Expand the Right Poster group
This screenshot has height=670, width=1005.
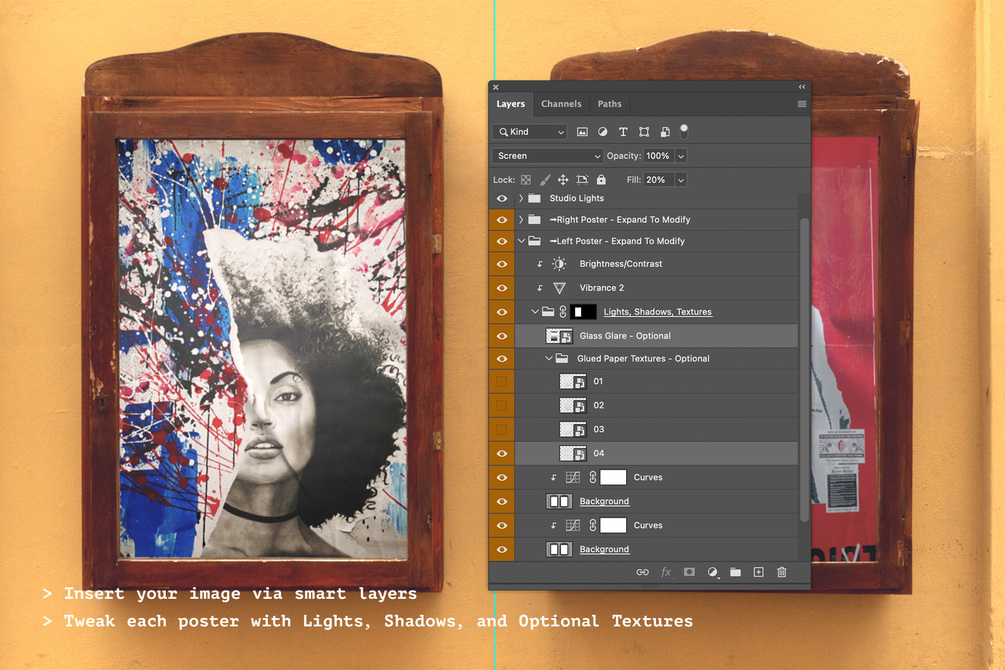click(520, 220)
